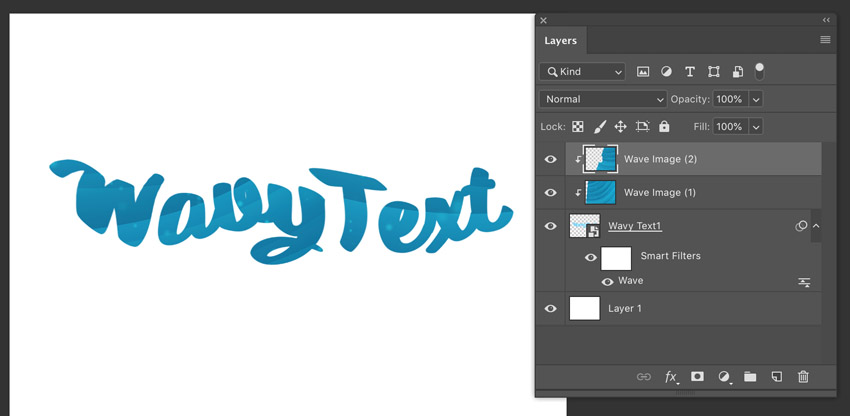Open the Normal blend mode dropdown
Image resolution: width=850 pixels, height=416 pixels.
[603, 99]
